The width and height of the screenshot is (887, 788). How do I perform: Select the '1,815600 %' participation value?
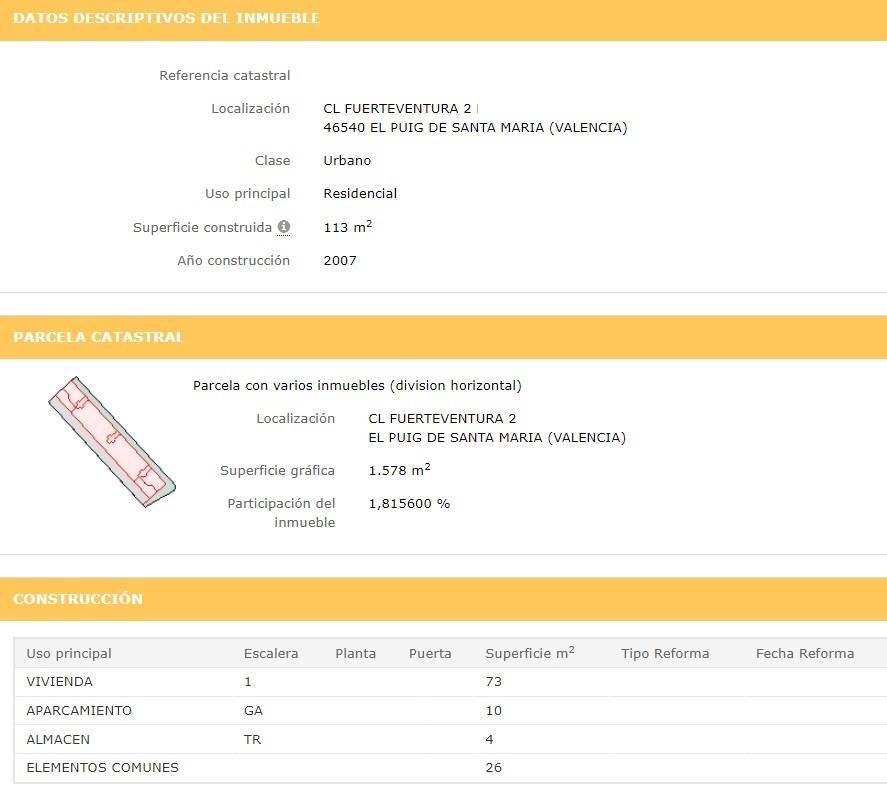point(409,503)
